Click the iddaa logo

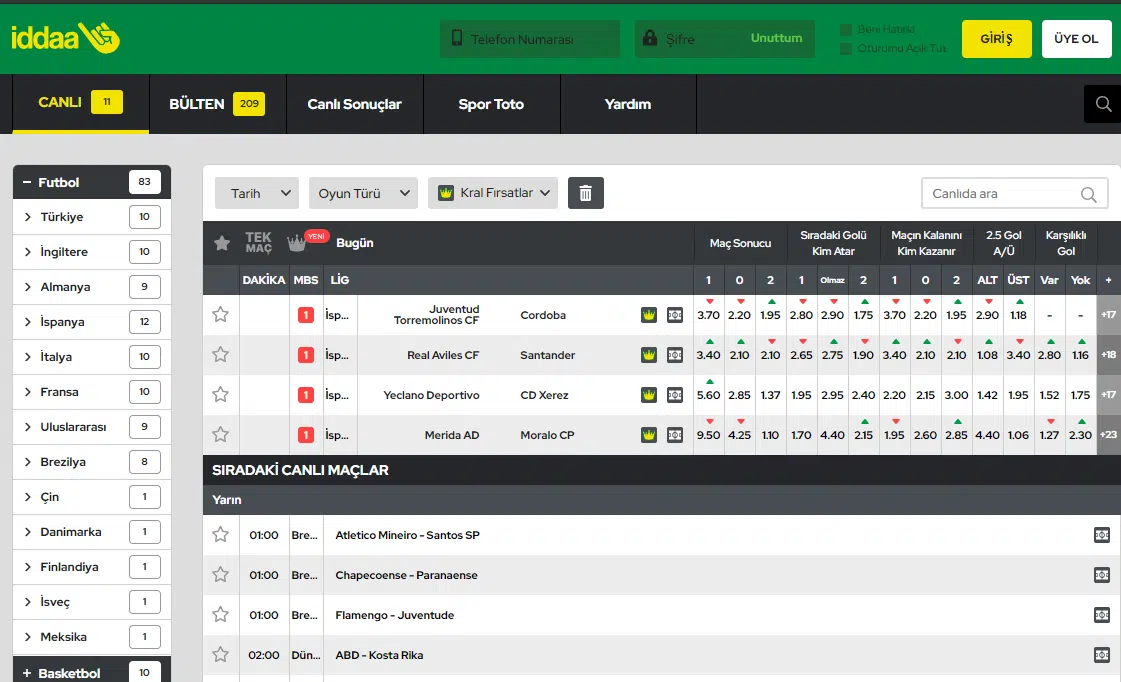65,38
